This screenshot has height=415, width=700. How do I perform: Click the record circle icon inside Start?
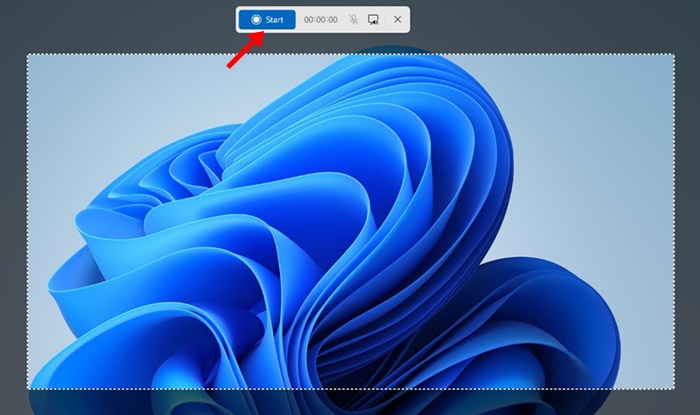tap(256, 19)
